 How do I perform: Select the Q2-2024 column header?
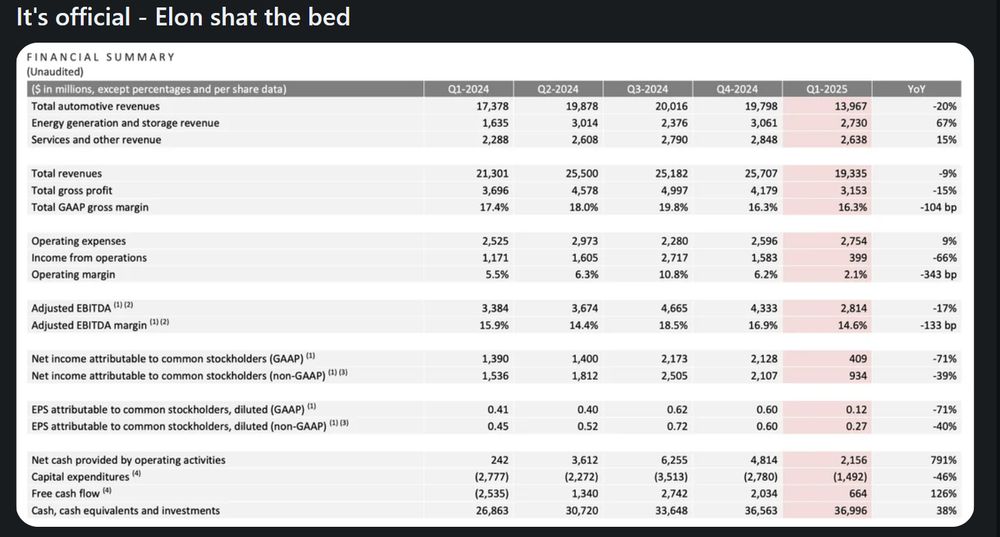tap(558, 89)
